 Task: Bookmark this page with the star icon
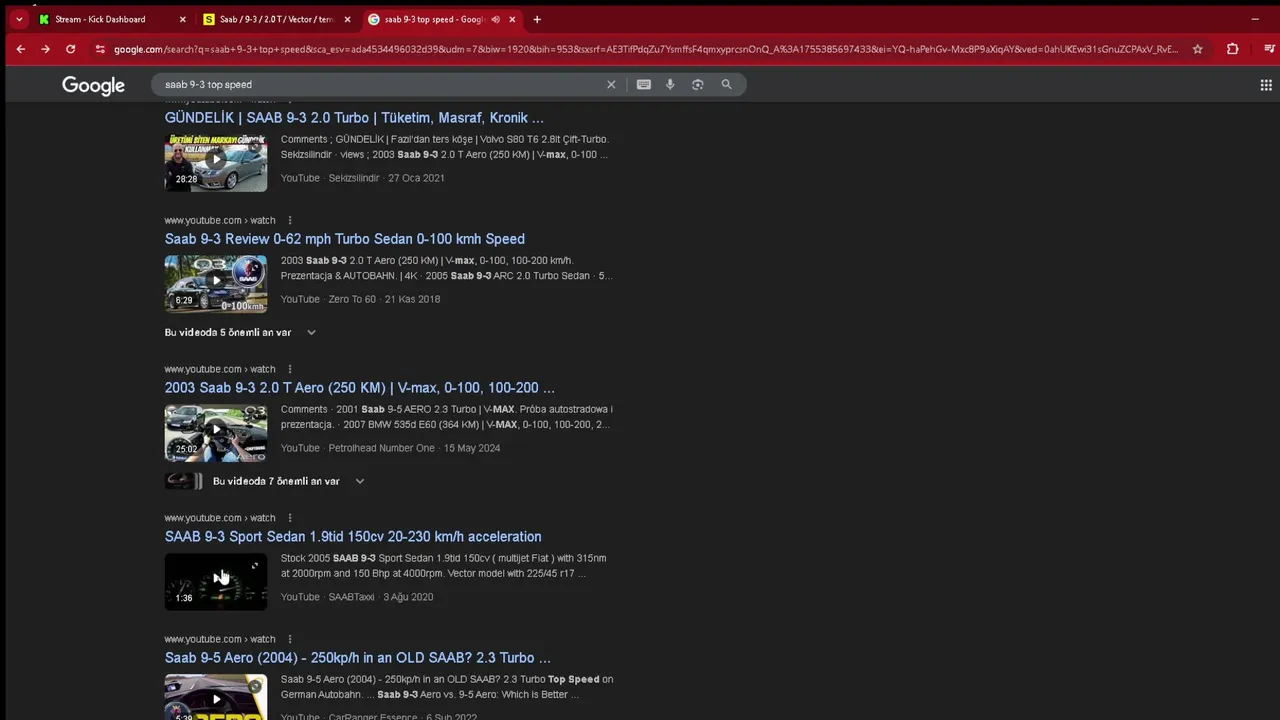coord(1197,49)
